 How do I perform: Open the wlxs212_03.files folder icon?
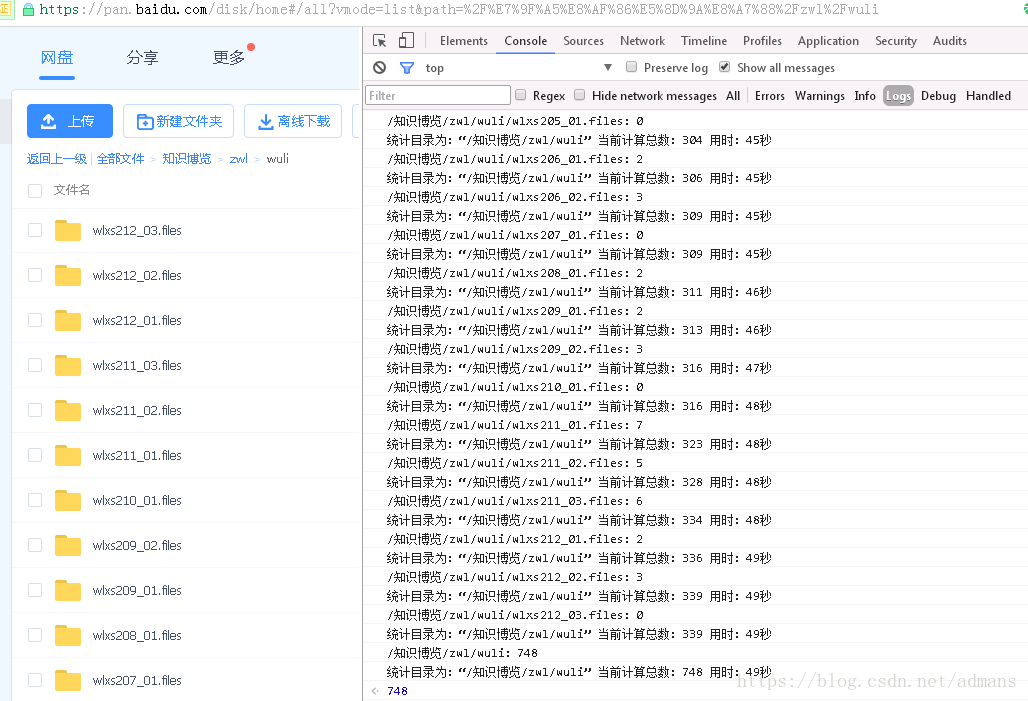[x=68, y=231]
